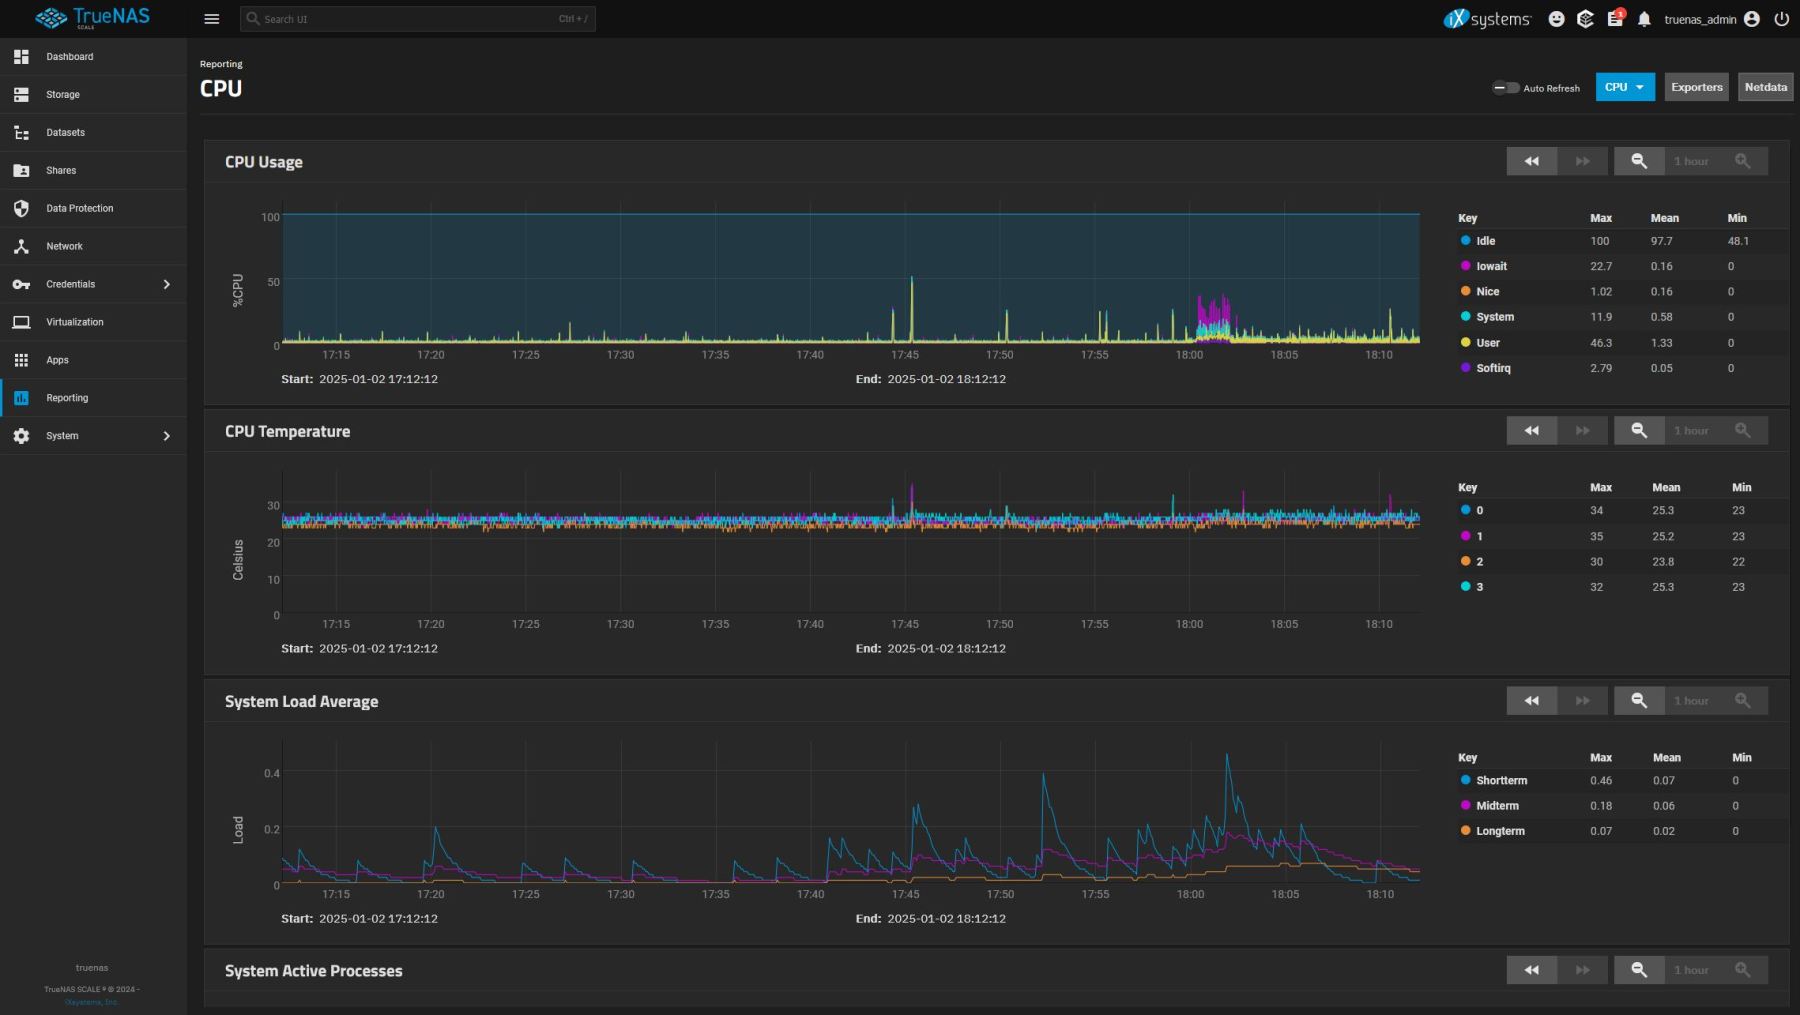Open the CPU report type dropdown

click(x=1624, y=87)
